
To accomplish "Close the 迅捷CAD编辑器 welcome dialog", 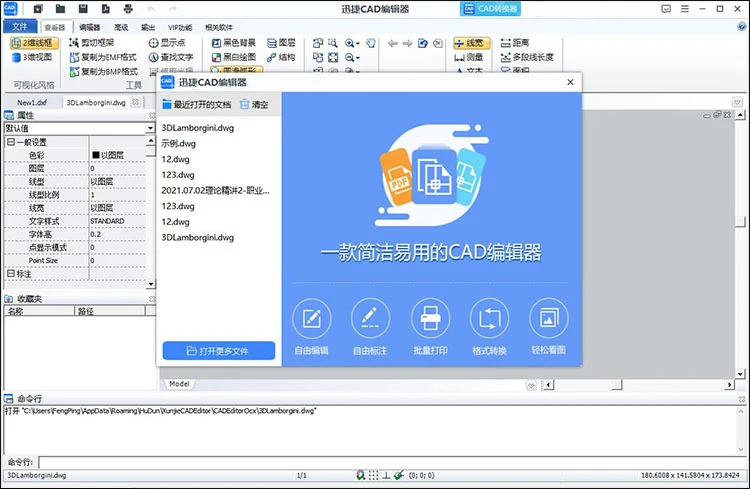I will [x=570, y=82].
